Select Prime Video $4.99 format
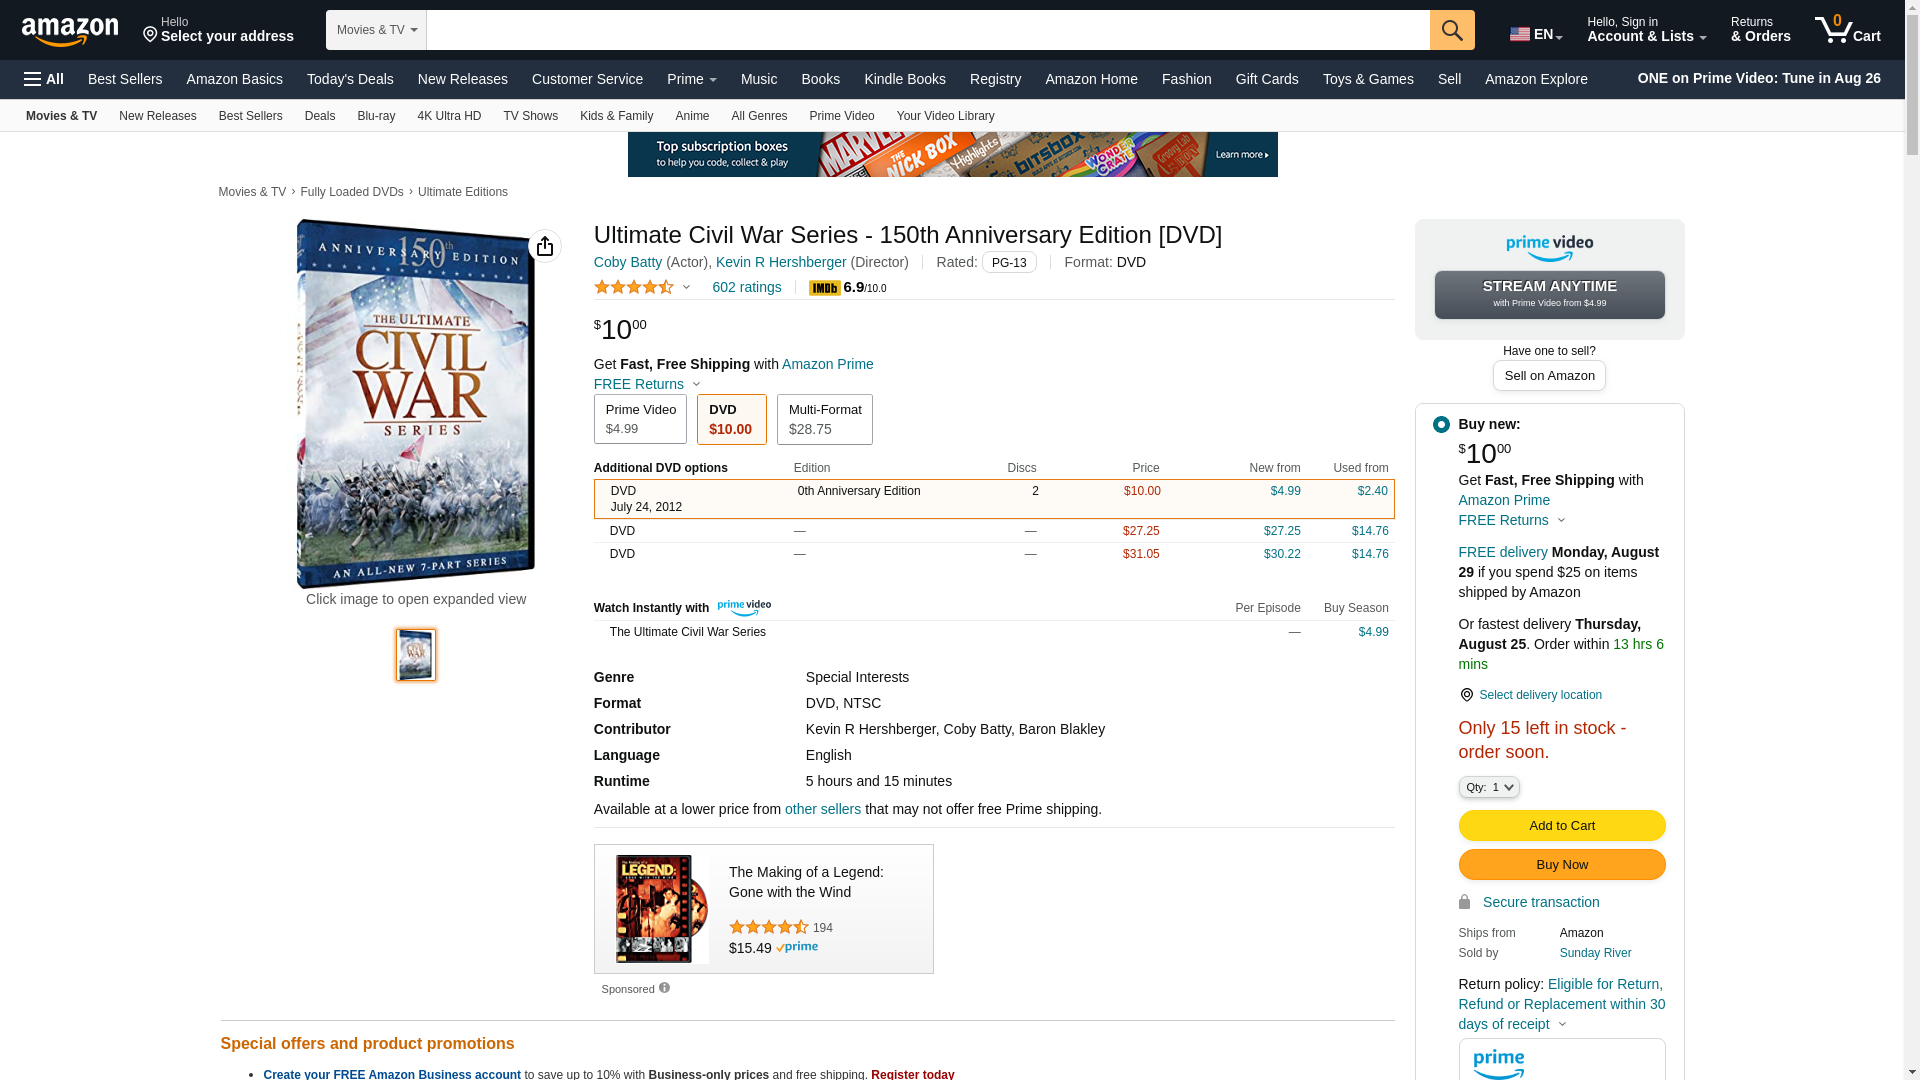The image size is (1920, 1080). 640,419
